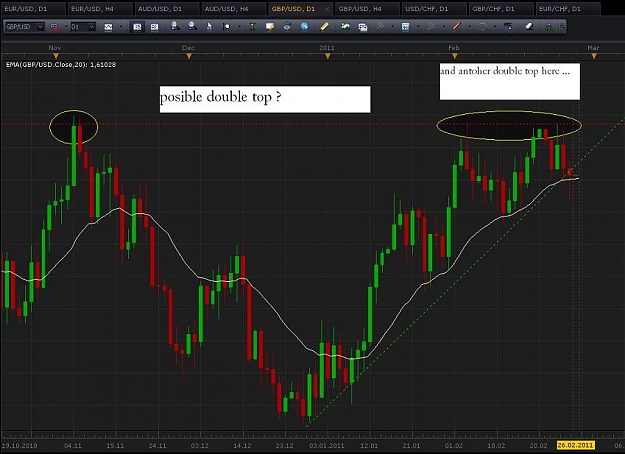Close the active GBP/USD, D1 tab
The height and width of the screenshot is (454, 625).
point(327,9)
